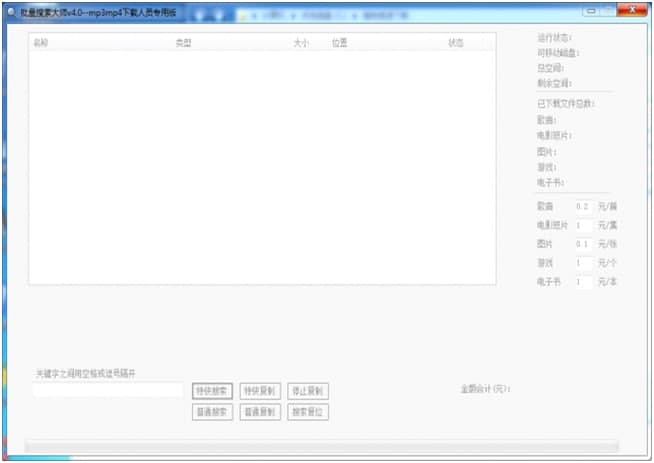This screenshot has height=463, width=654.
Task: Click the 图片 price field showing 0.1
Action: (584, 244)
